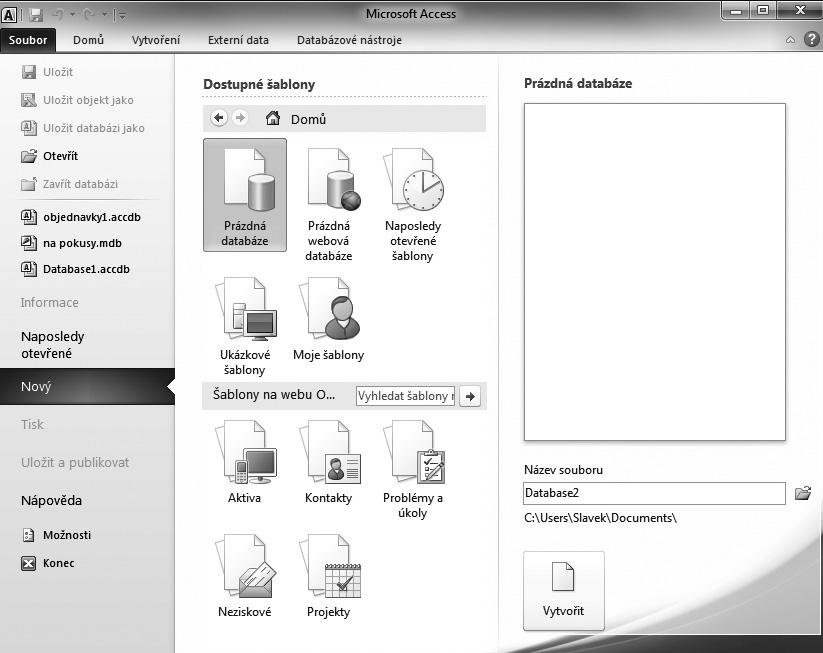Open Uložit a publikovat section

75,462
